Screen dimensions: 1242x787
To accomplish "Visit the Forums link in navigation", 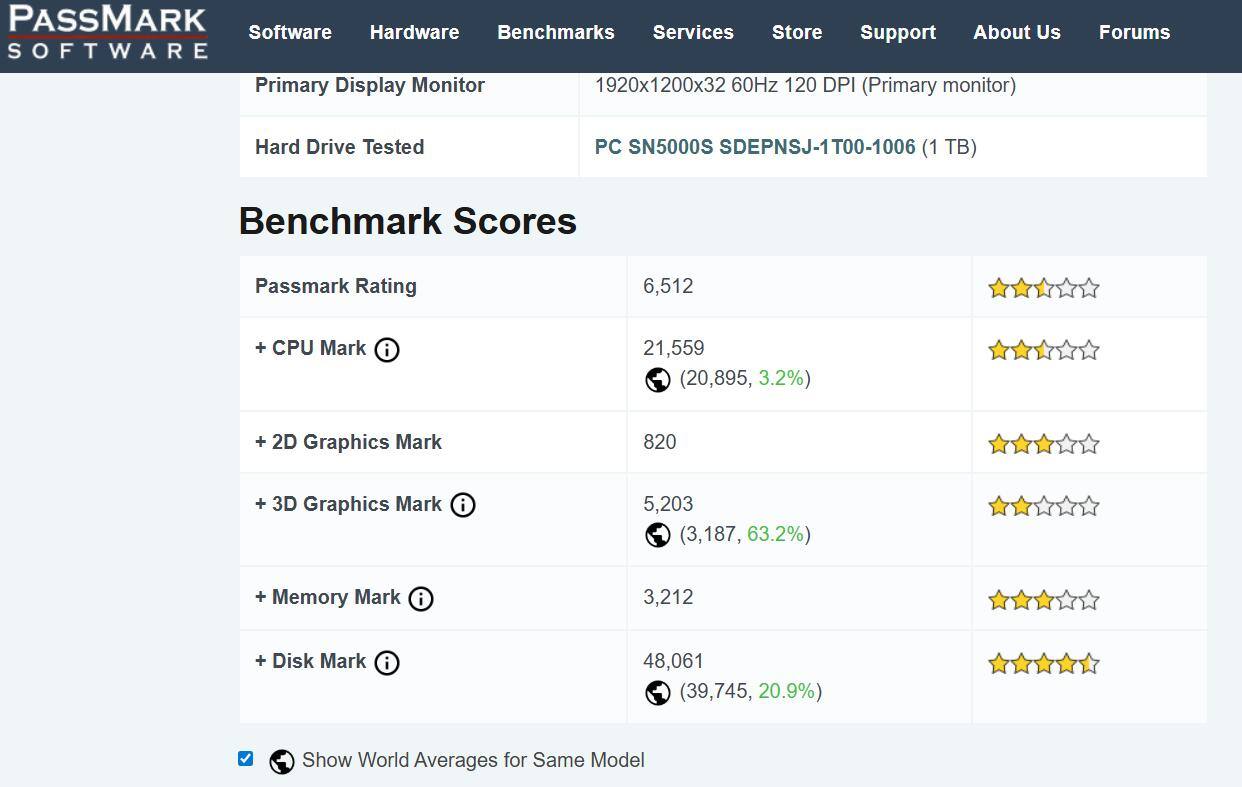I will (x=1134, y=32).
